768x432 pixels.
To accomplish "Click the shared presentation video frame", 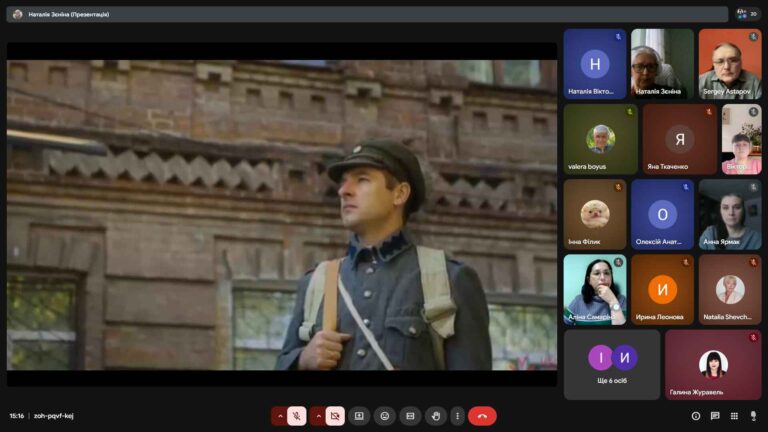I will [x=282, y=215].
